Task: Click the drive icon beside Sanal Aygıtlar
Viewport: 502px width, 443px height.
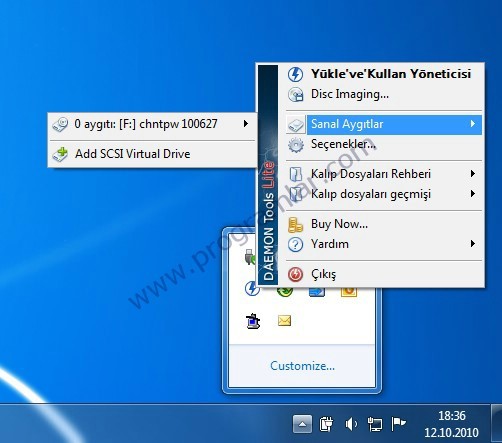Action: pos(295,125)
